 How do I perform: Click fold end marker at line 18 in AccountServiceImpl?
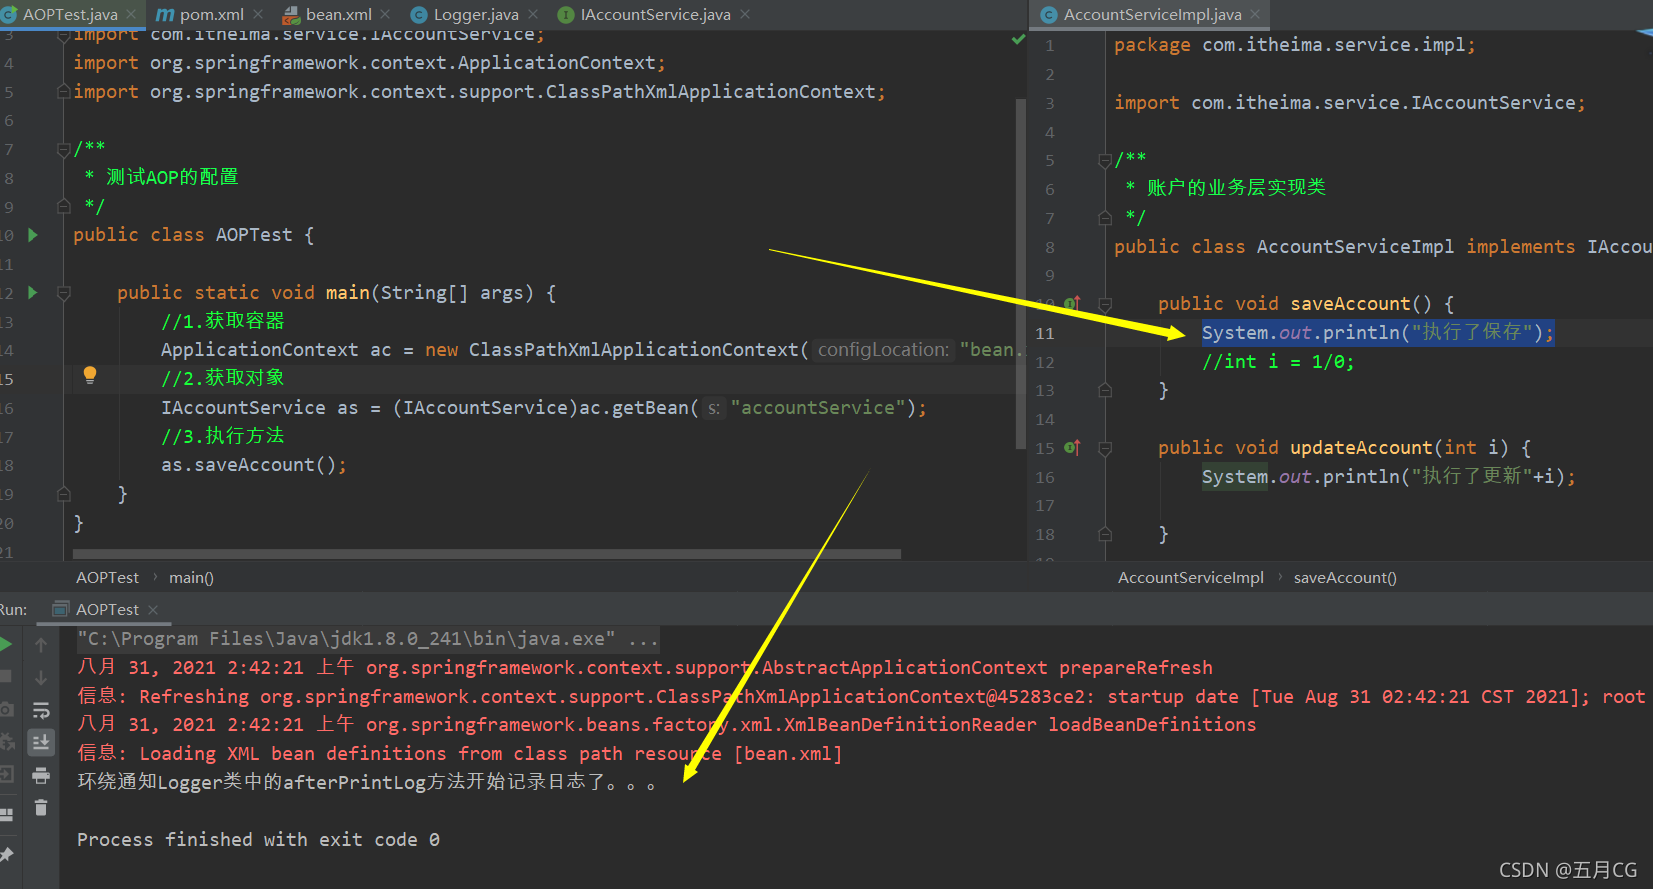[x=1105, y=534]
